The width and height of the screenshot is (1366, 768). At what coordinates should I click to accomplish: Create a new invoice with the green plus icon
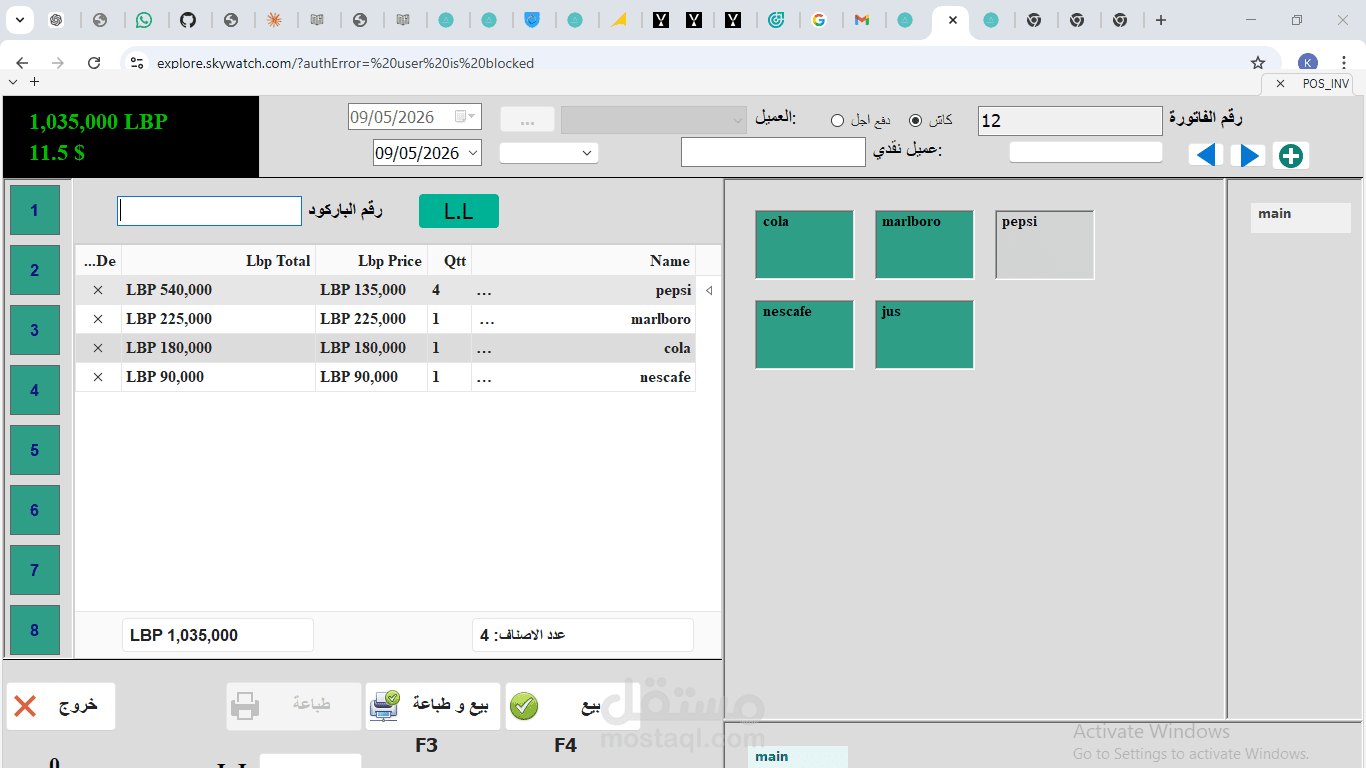tap(1291, 155)
